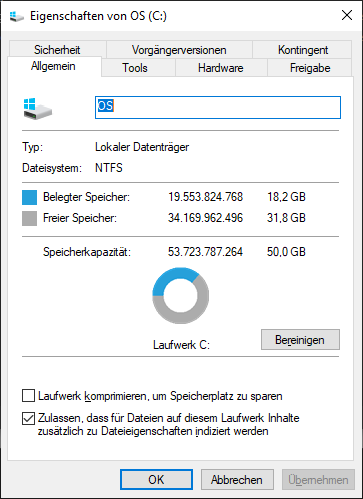
Task: Click the Abbrechen button
Action: [237, 479]
